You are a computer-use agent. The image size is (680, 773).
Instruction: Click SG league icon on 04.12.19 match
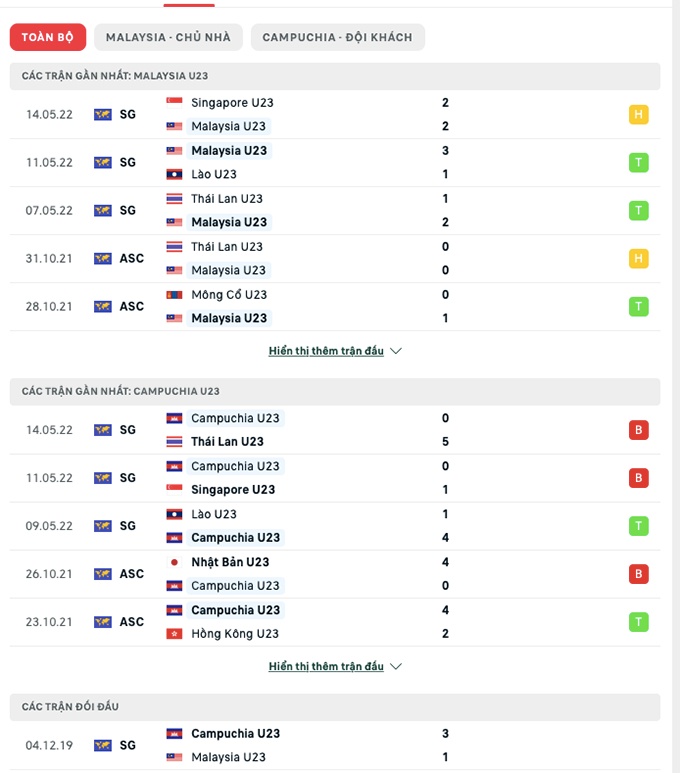(x=102, y=745)
